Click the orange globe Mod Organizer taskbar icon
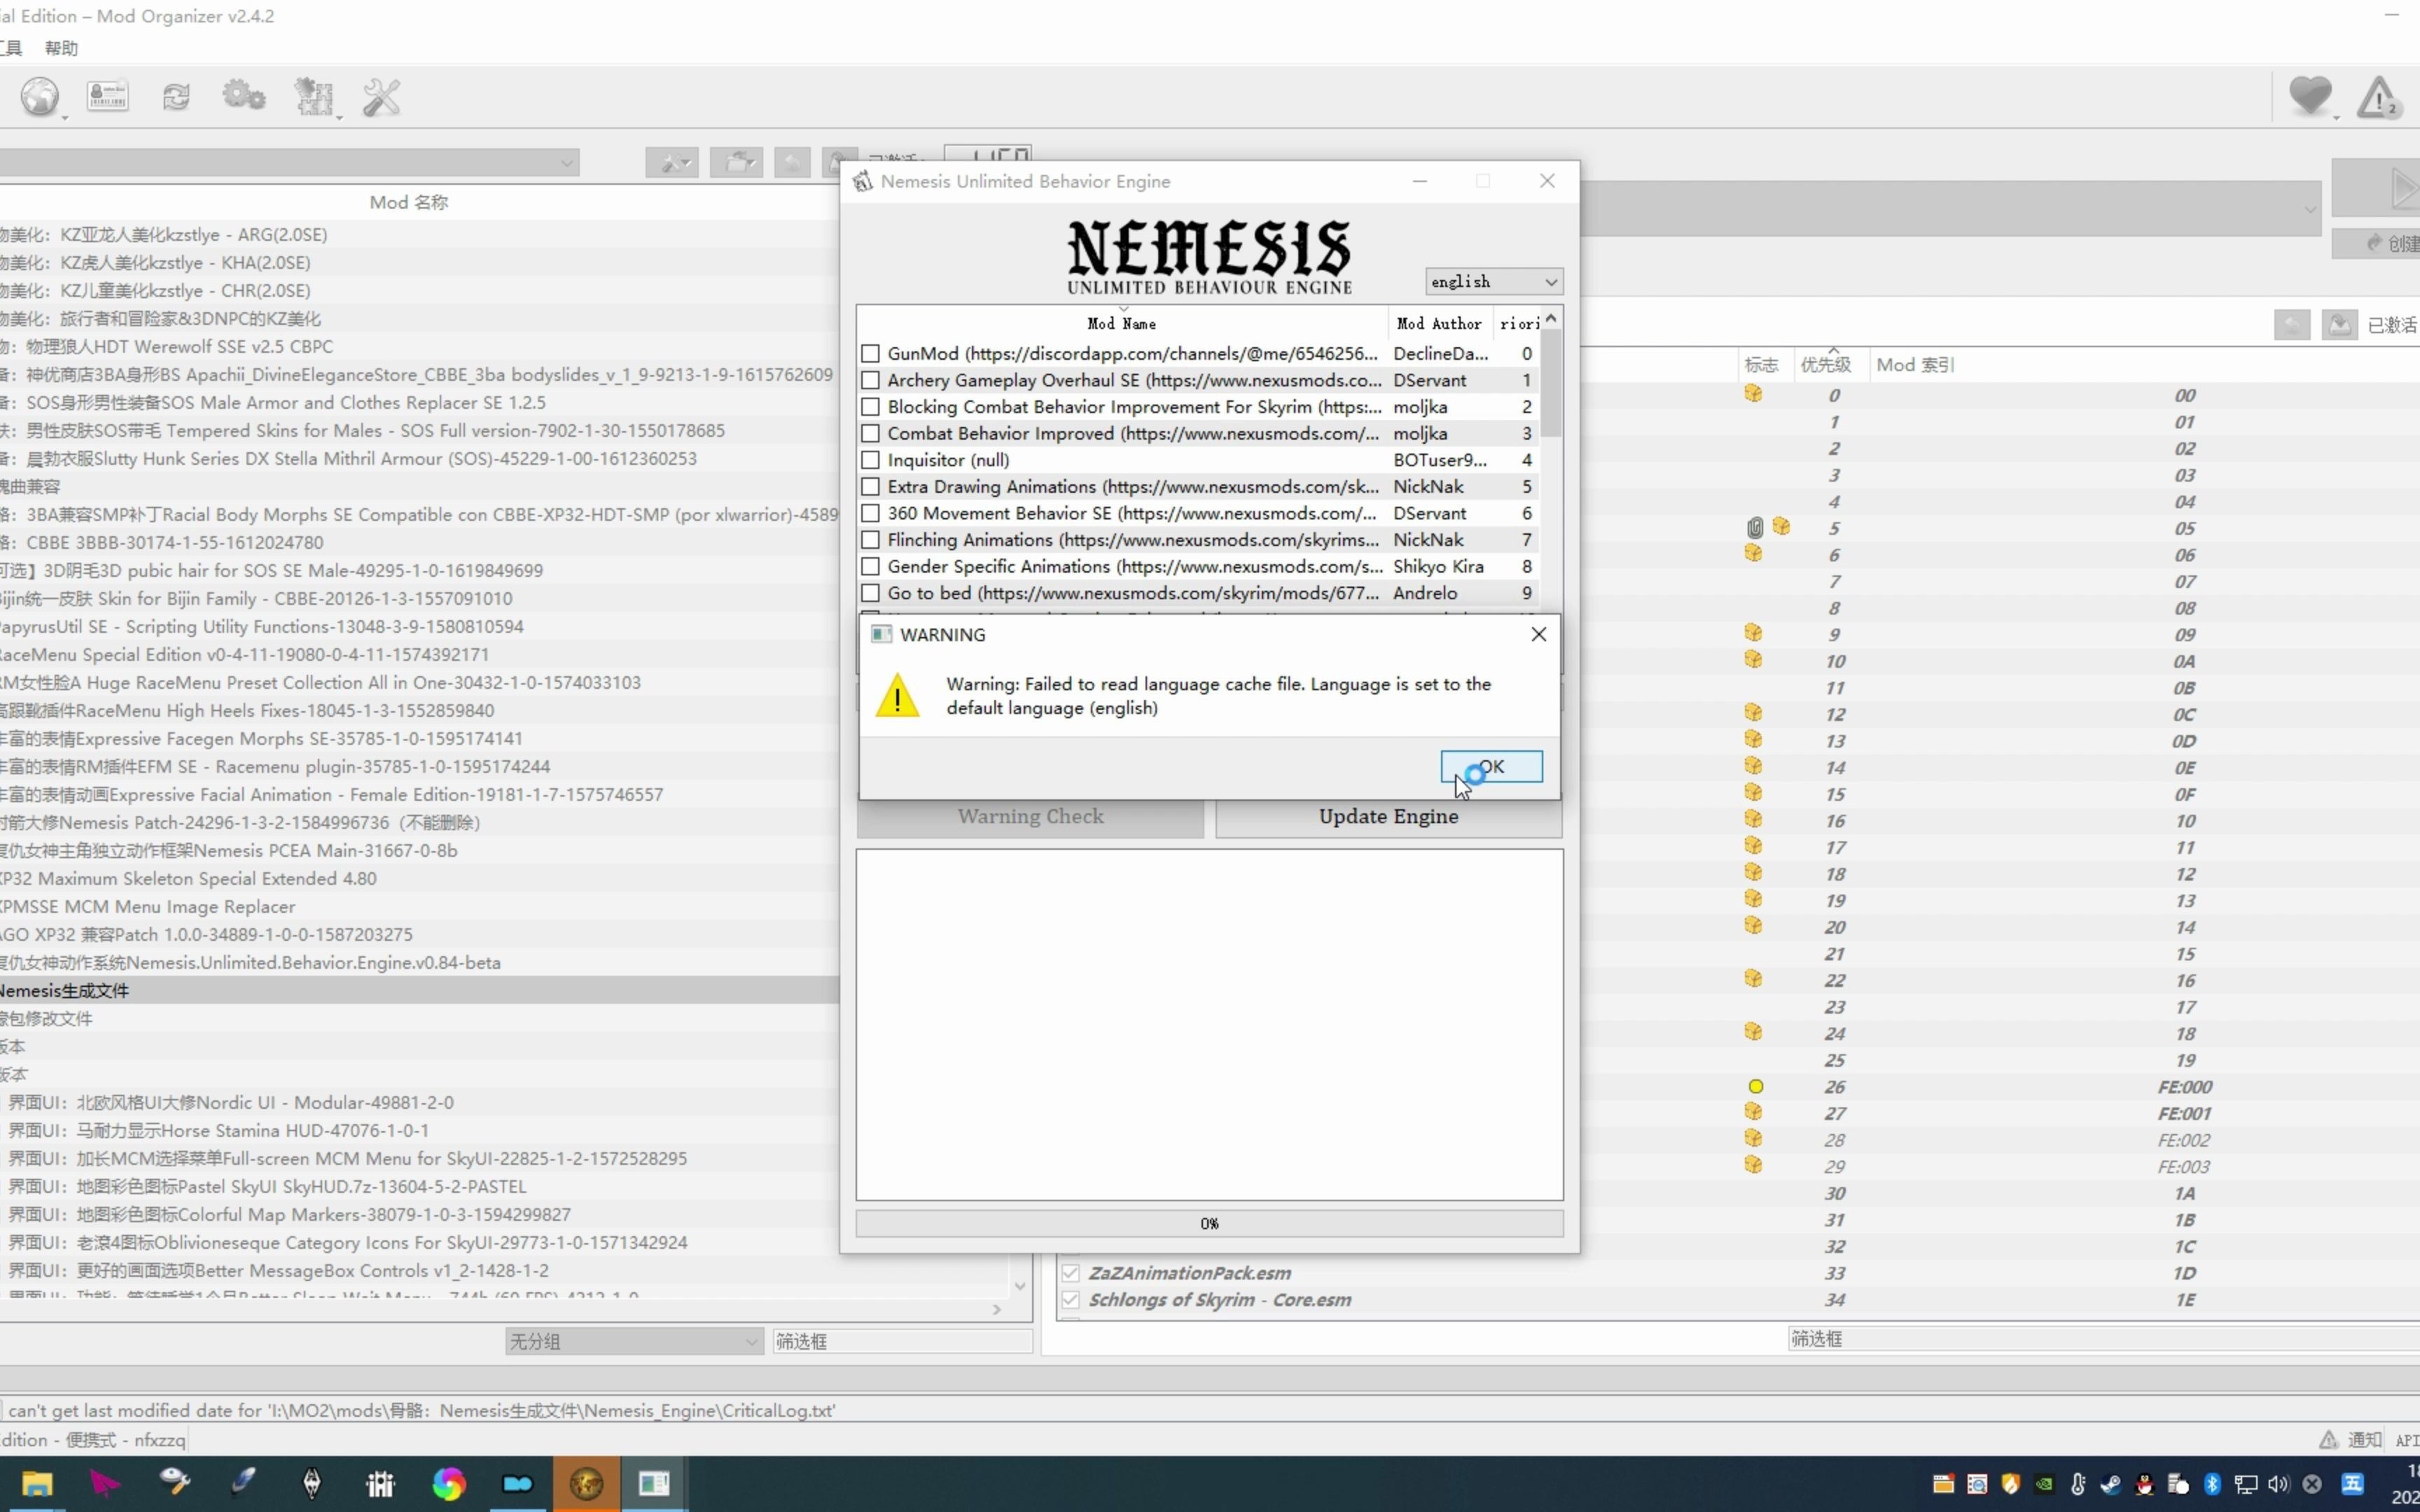 pyautogui.click(x=586, y=1483)
